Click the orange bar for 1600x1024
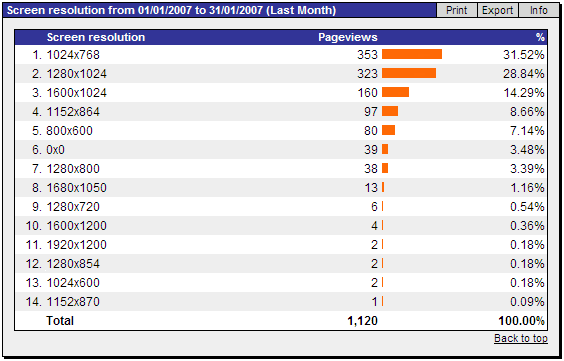564x361 pixels. coord(395,92)
